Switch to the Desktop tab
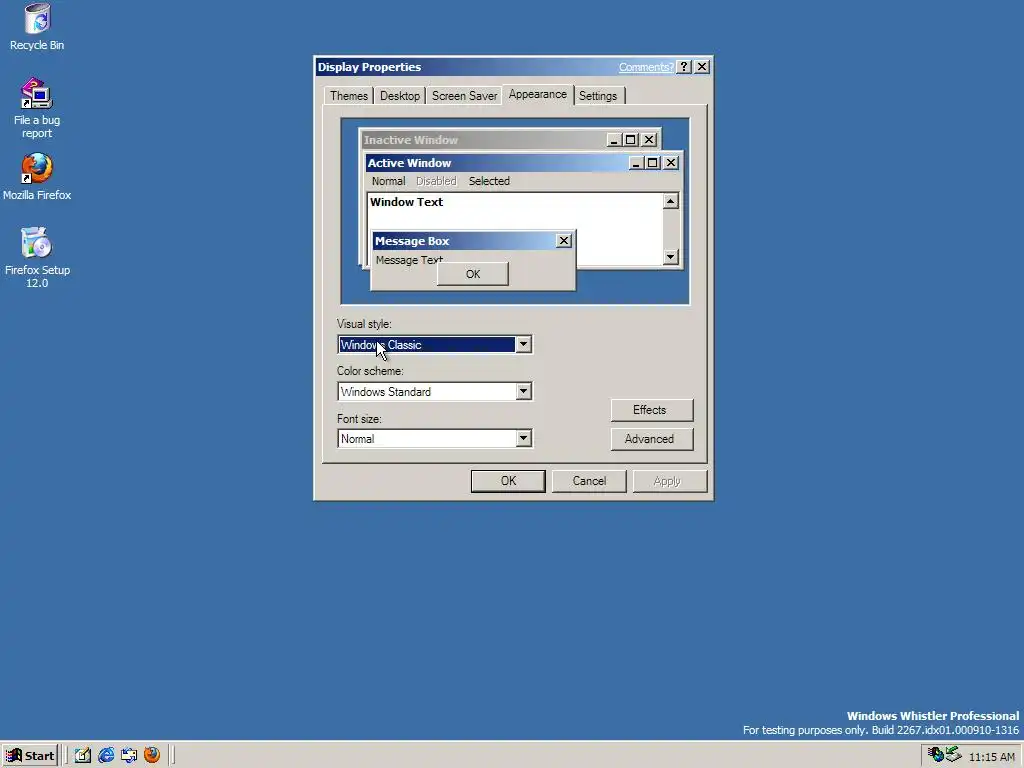This screenshot has height=768, width=1024. pyautogui.click(x=400, y=96)
